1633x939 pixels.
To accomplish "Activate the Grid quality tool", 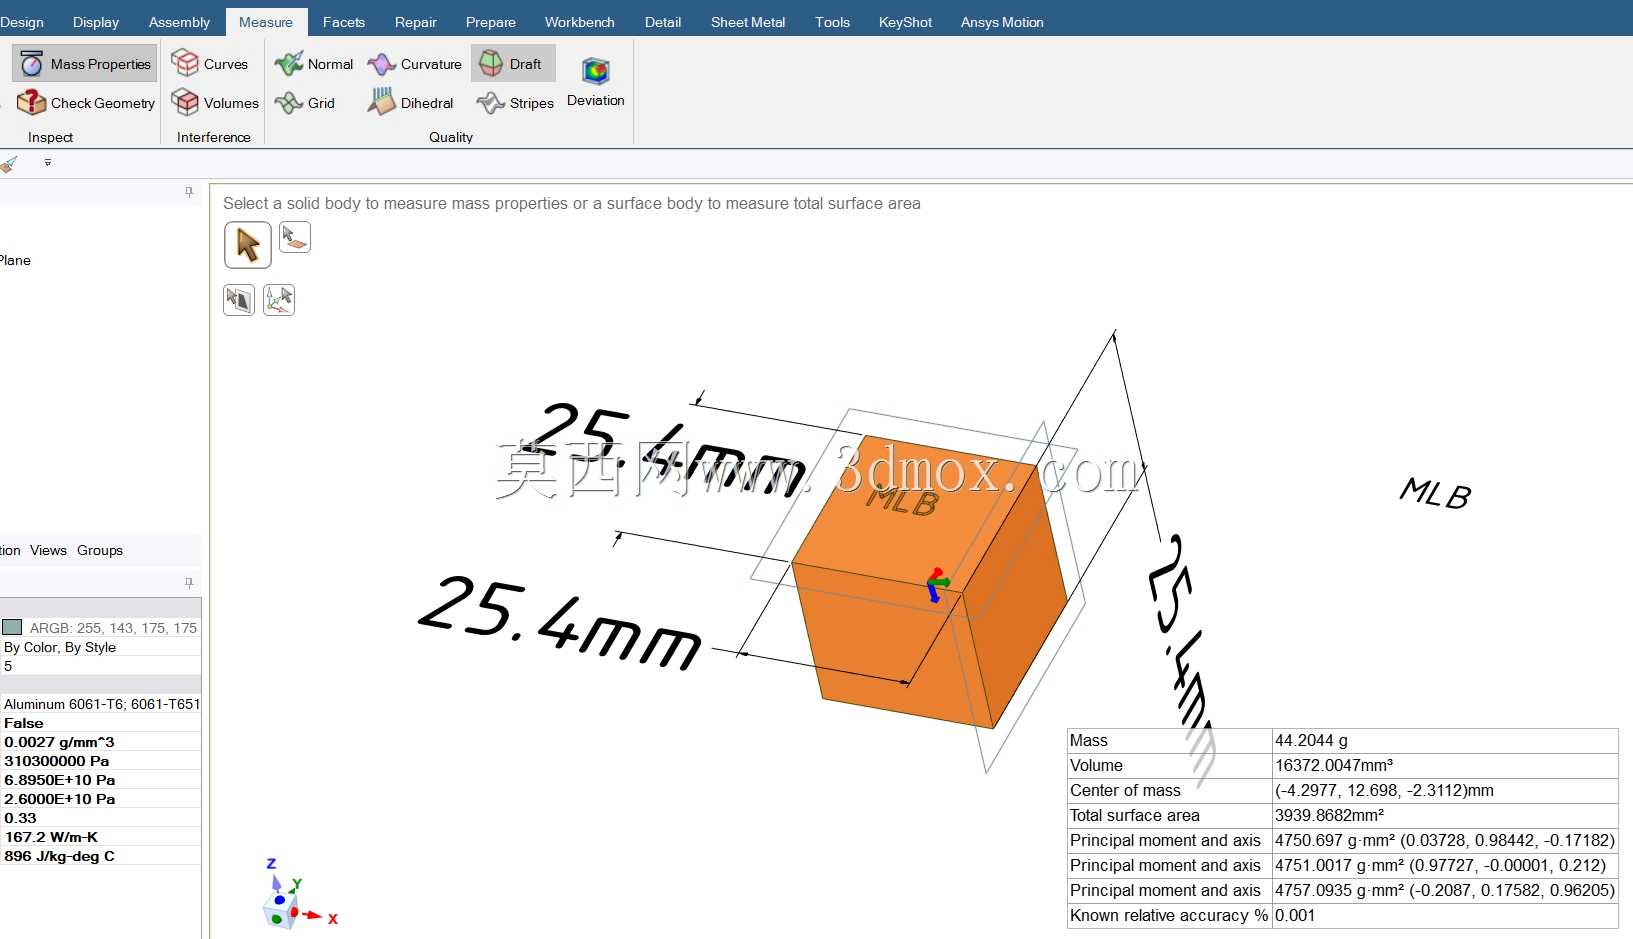I will [305, 103].
